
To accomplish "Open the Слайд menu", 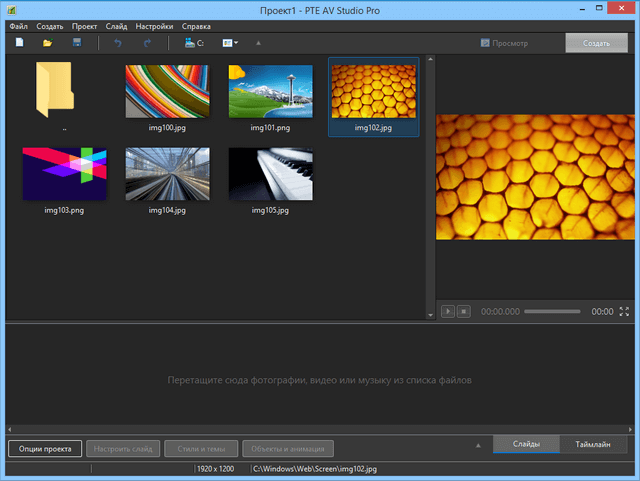I will point(116,26).
